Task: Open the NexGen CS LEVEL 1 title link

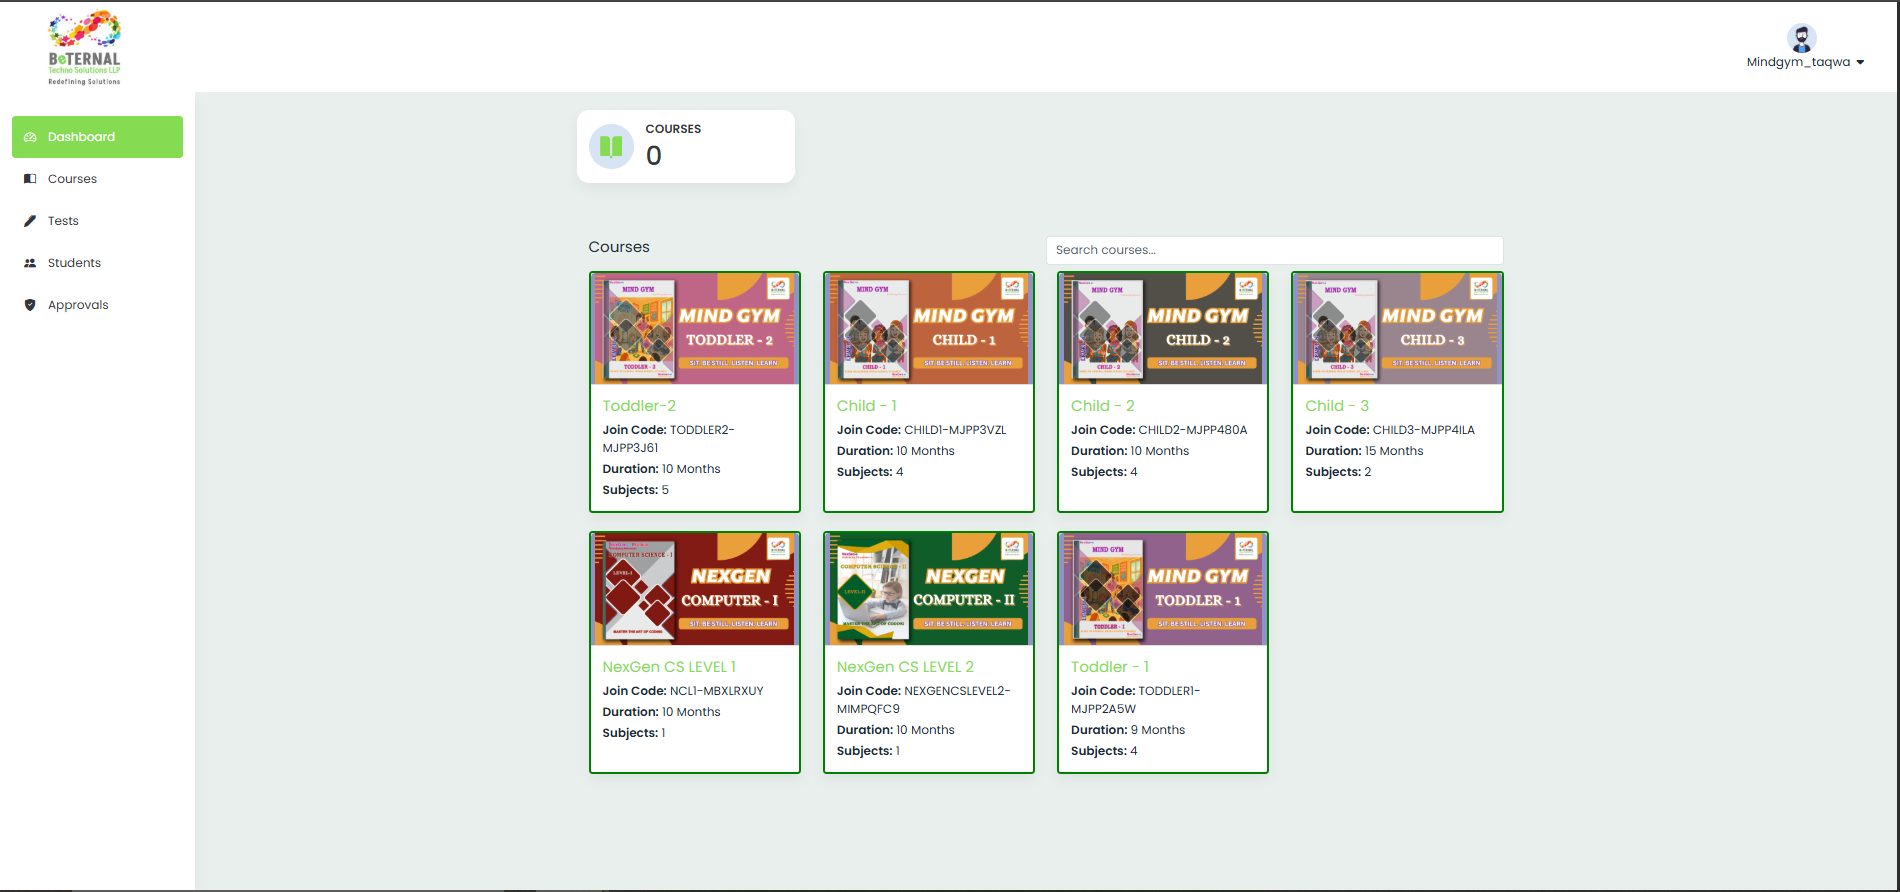Action: pos(669,667)
